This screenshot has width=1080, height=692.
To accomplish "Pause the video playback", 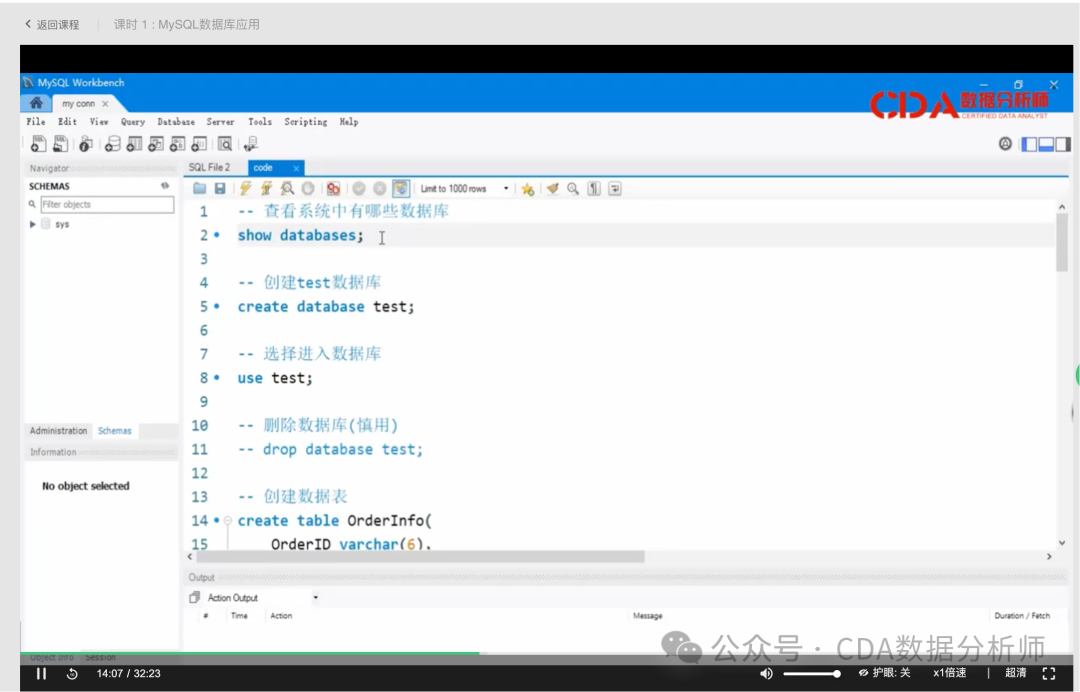I will point(41,673).
